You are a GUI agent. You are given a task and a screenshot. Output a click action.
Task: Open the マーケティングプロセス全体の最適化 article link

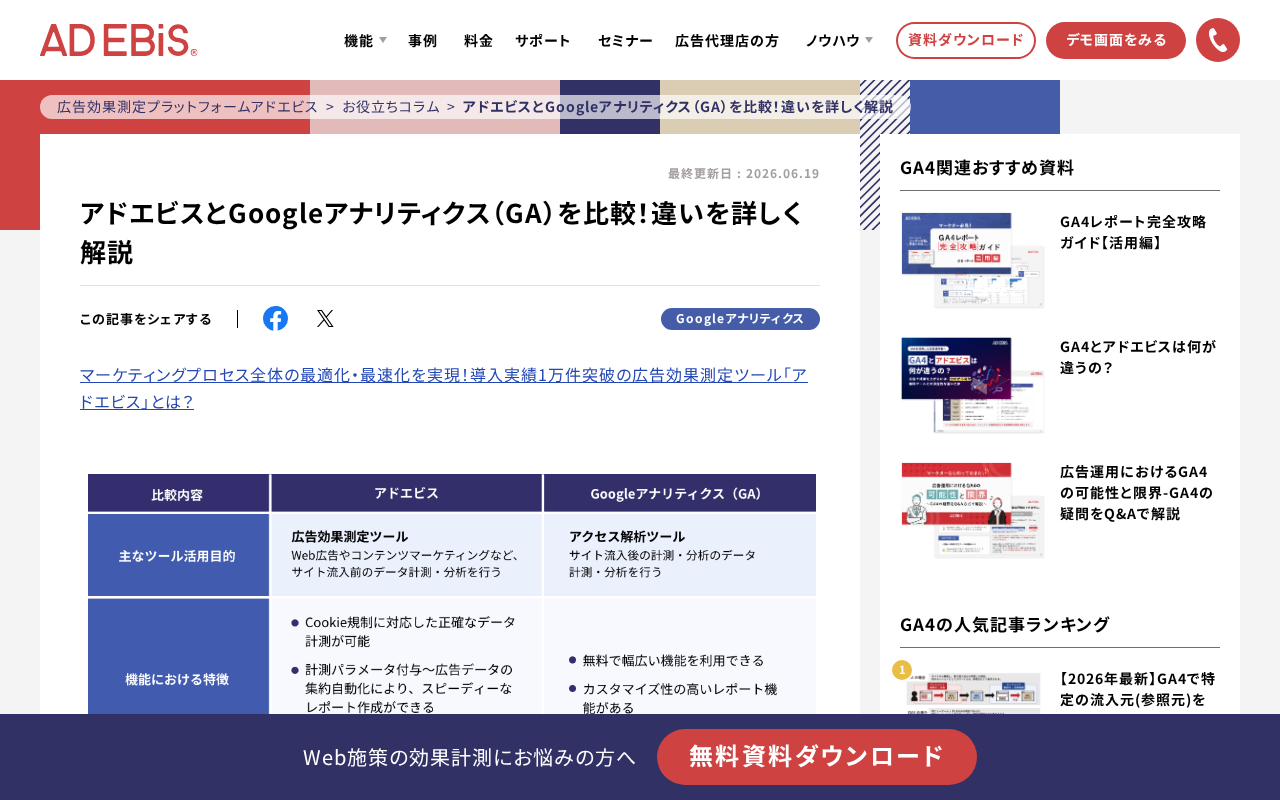(444, 388)
